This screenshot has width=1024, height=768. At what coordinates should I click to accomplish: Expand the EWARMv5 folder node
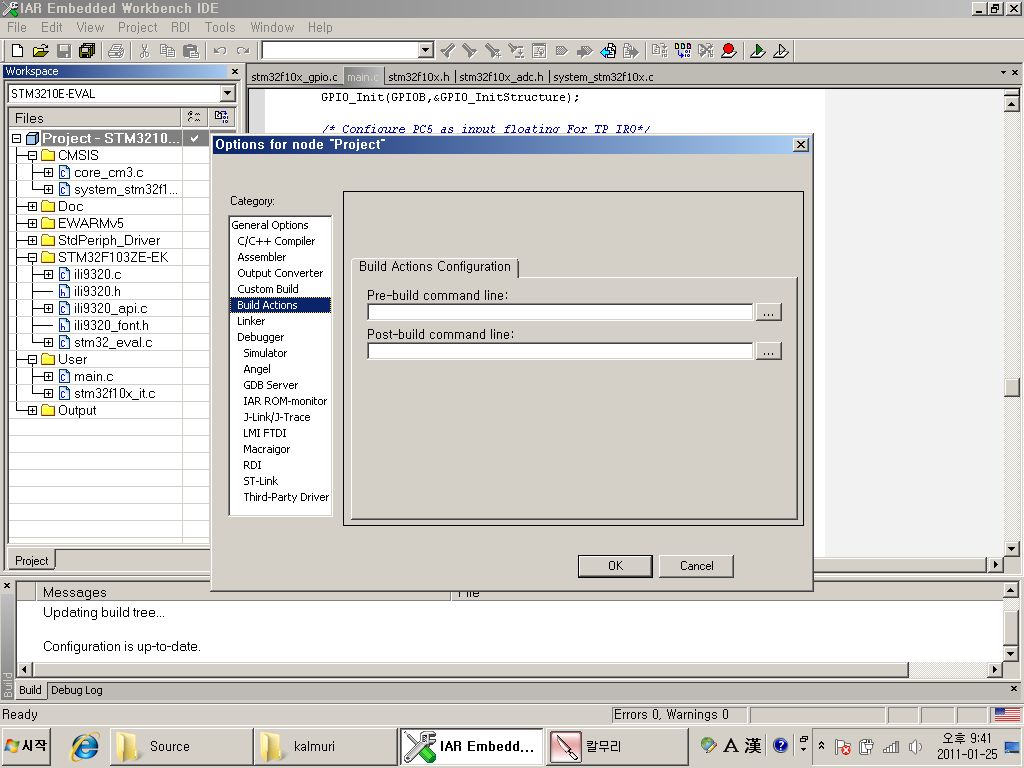(x=32, y=223)
